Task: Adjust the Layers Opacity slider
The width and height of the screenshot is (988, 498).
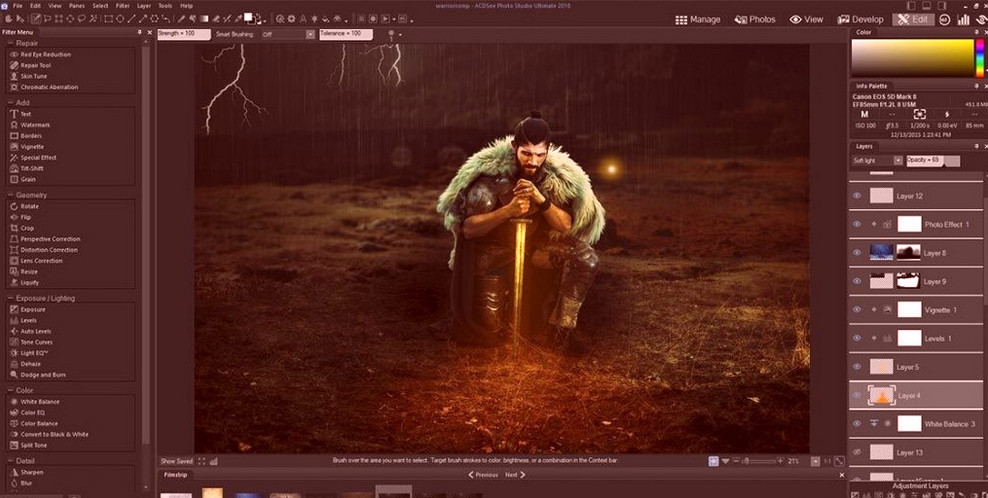Action: point(933,161)
